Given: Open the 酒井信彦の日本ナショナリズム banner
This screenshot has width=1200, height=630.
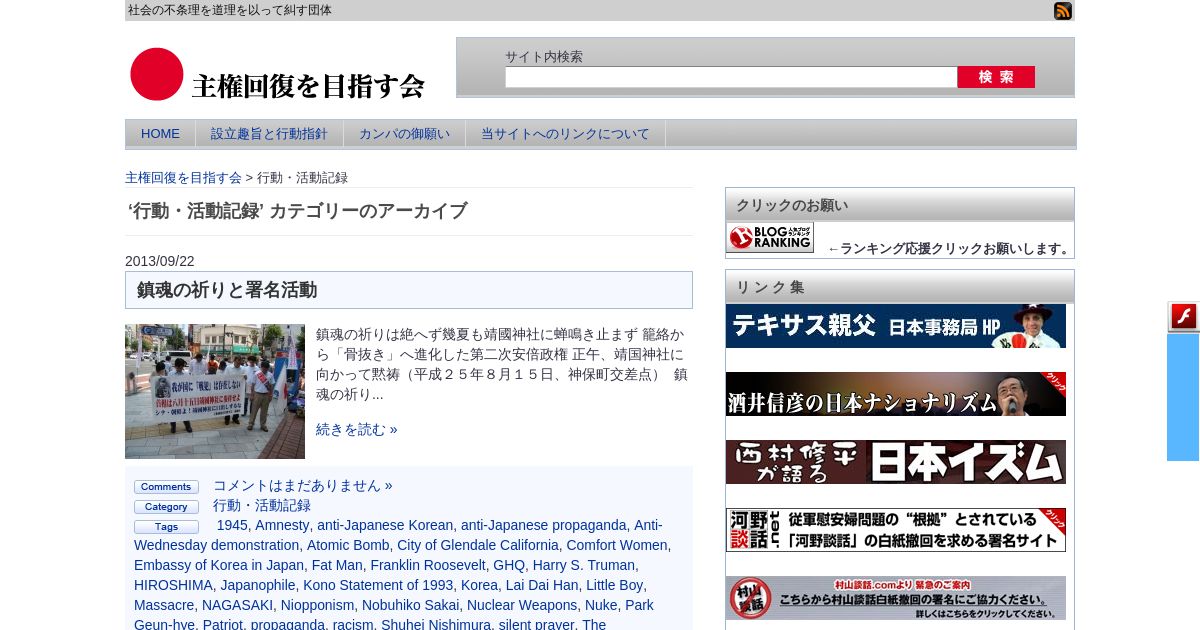Looking at the screenshot, I should tap(896, 394).
